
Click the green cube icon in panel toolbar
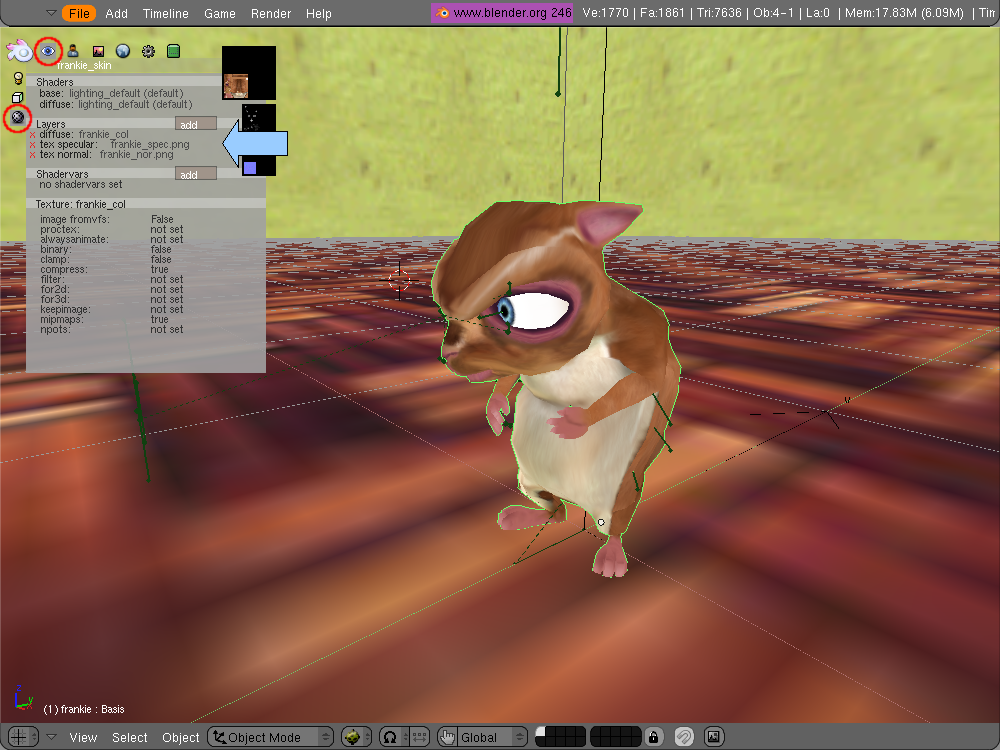pyautogui.click(x=173, y=51)
